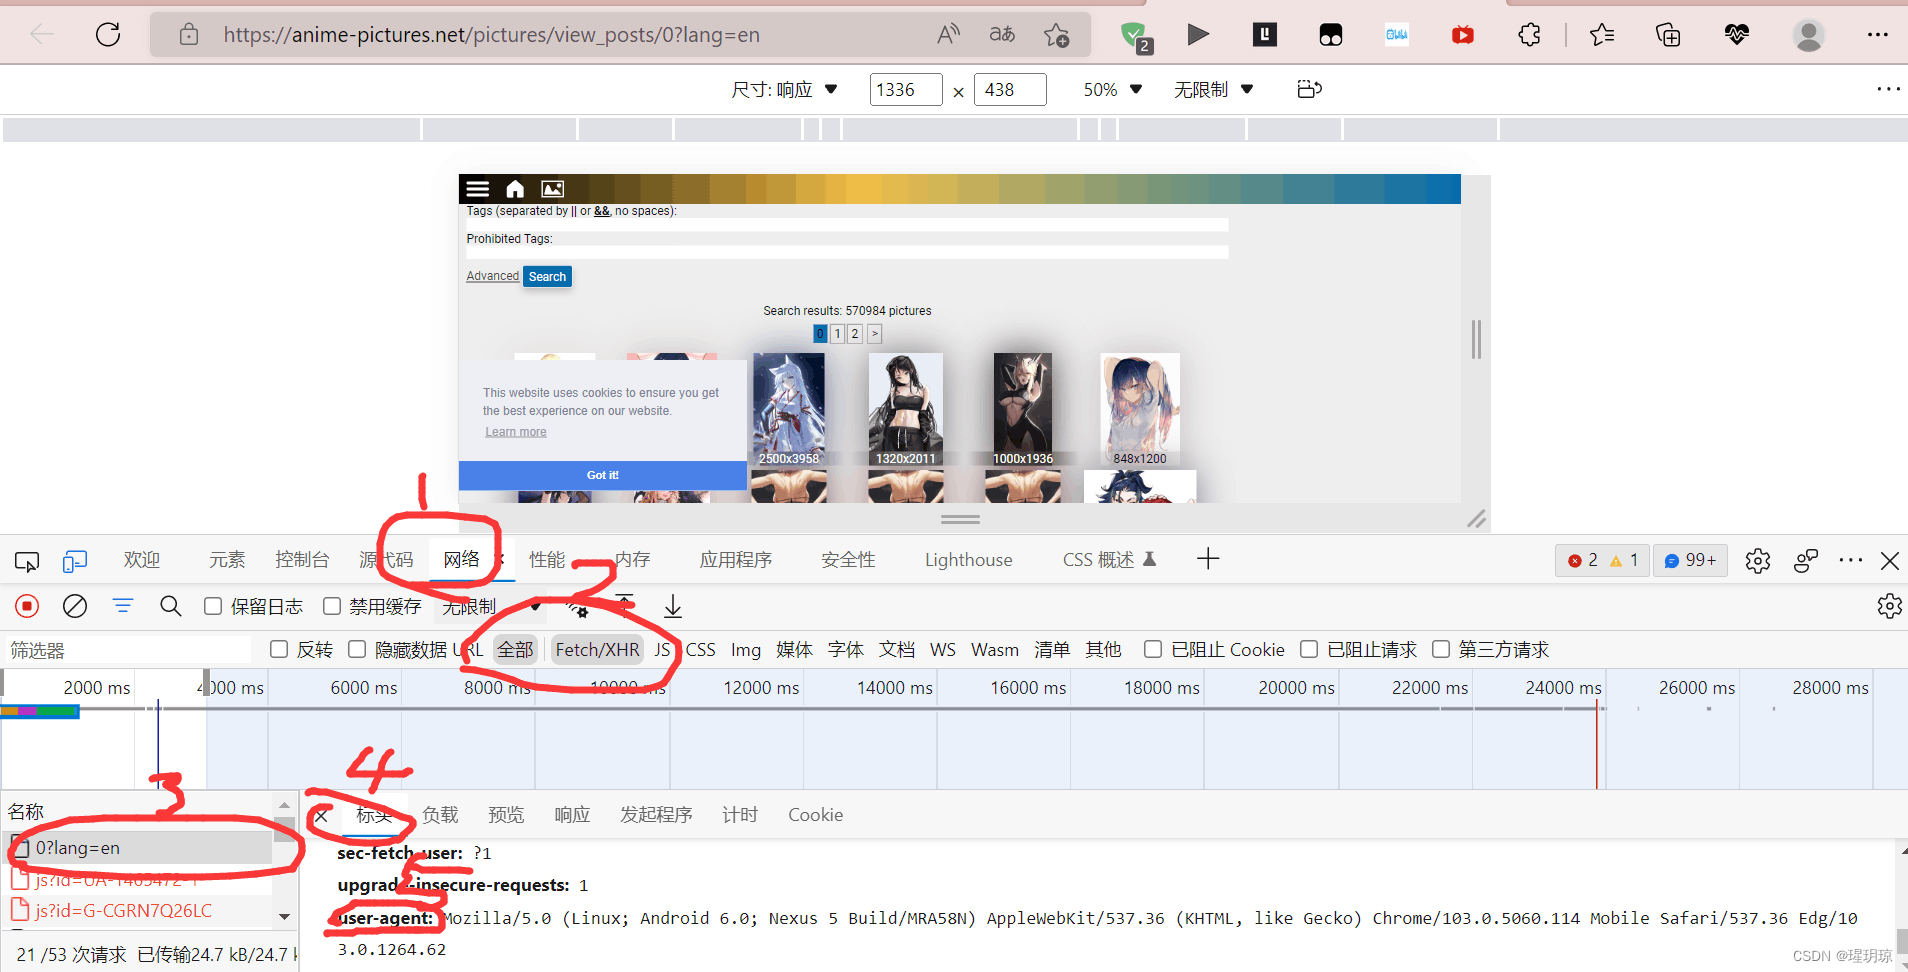
Task: Open the Collections icon
Action: point(1668,35)
